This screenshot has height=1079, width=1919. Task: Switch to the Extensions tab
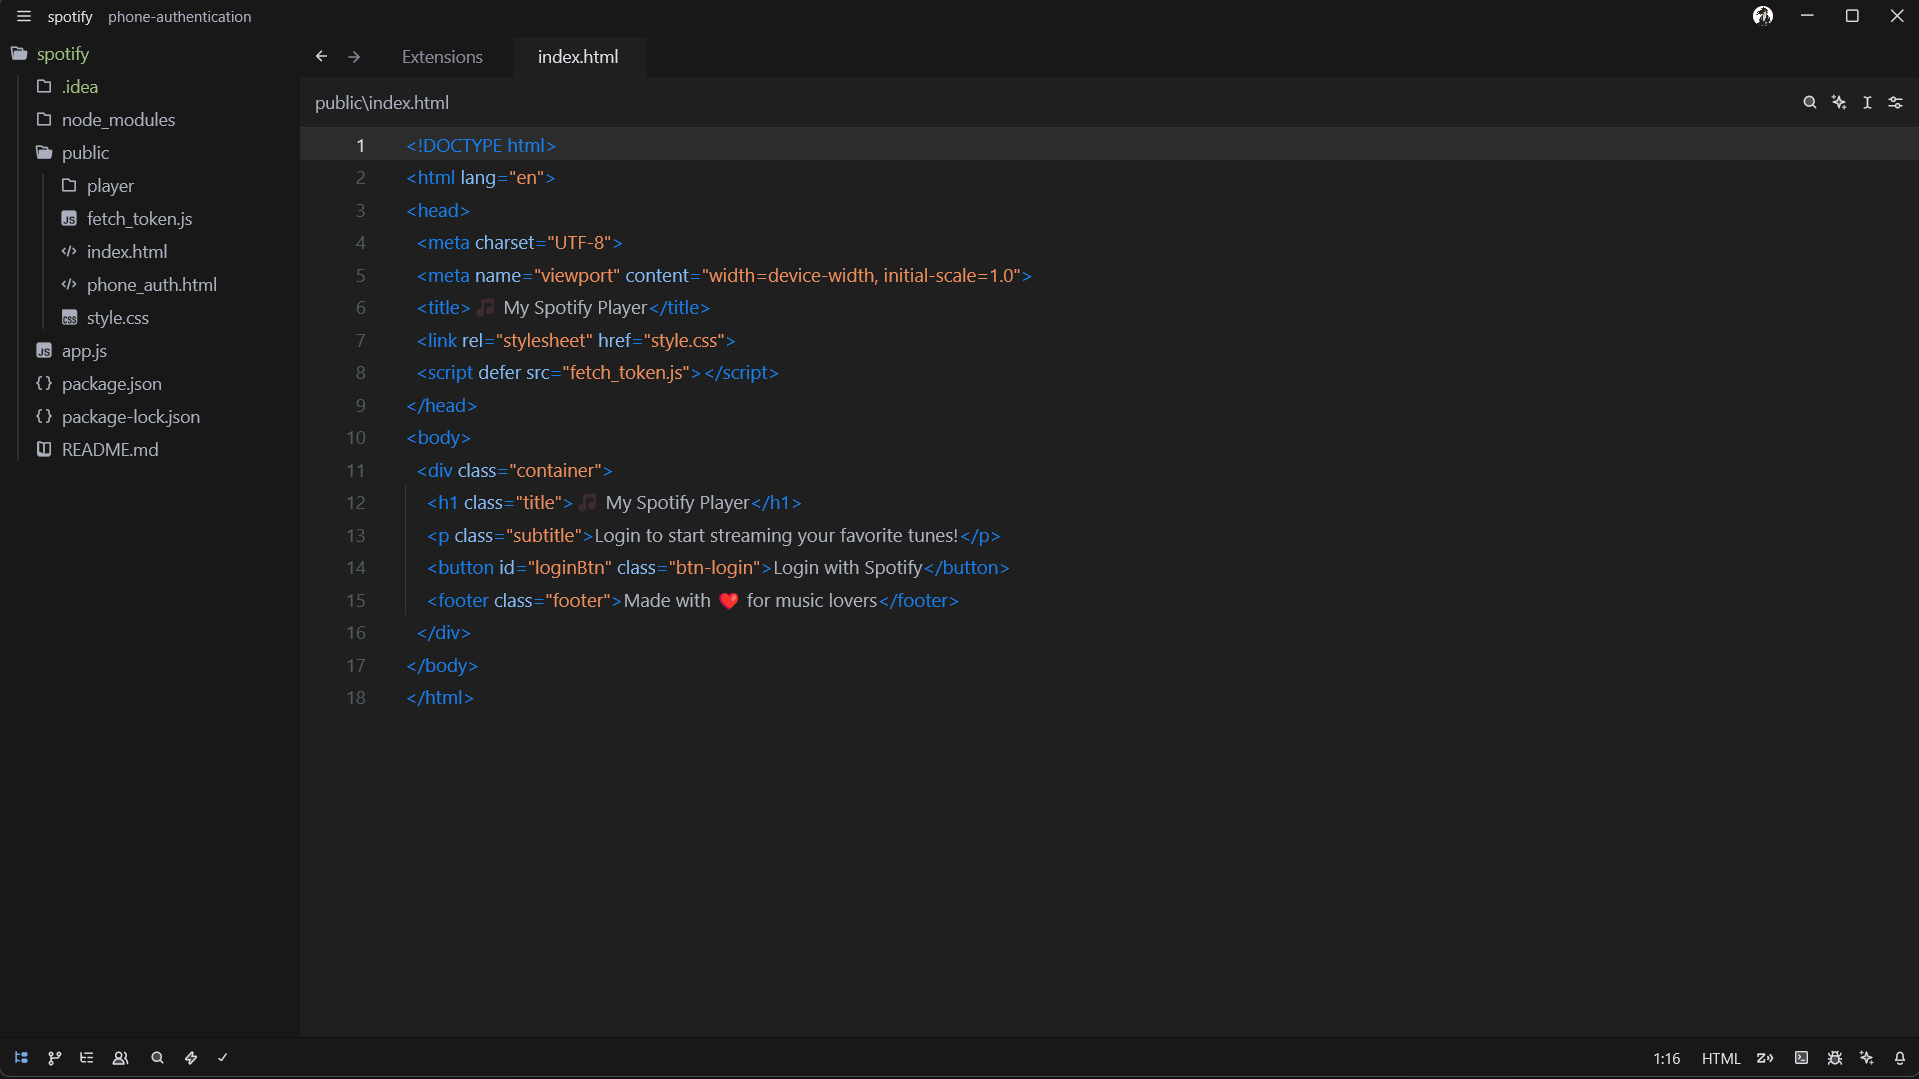coord(441,56)
